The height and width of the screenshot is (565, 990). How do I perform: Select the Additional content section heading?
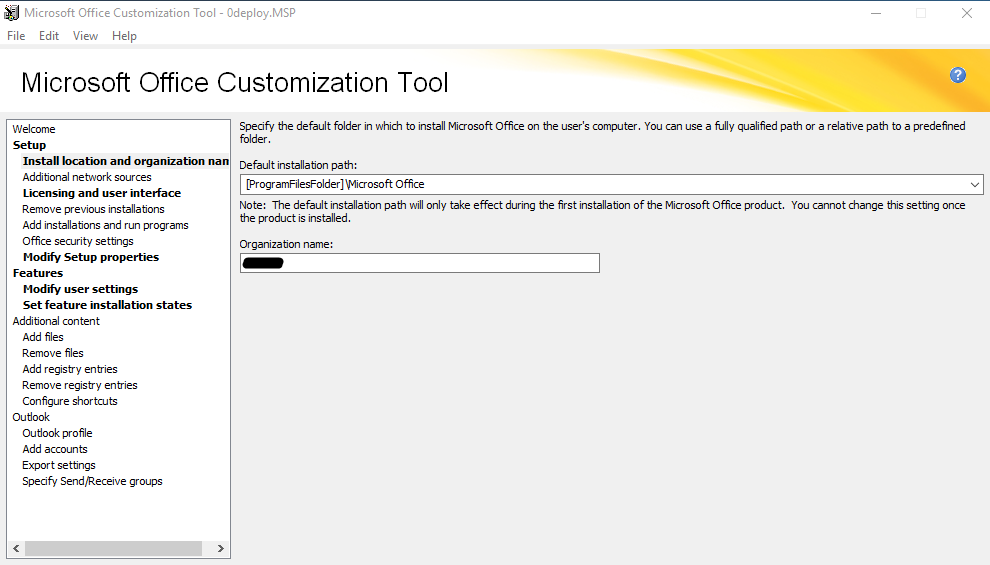pos(56,321)
